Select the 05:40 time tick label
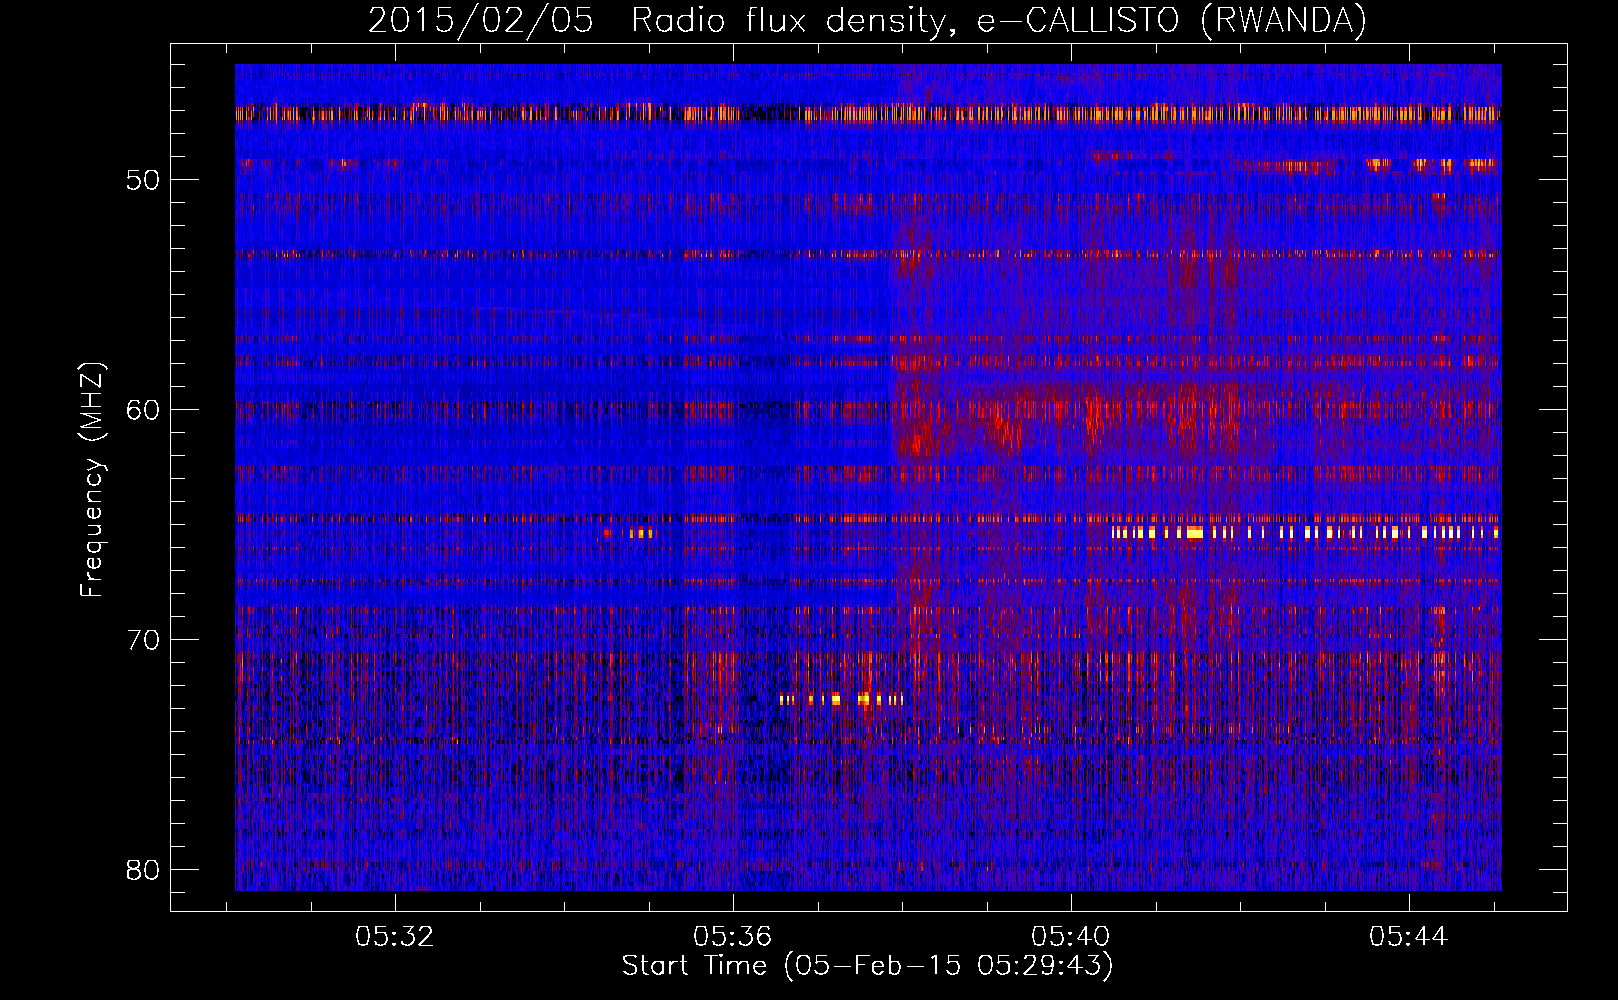This screenshot has width=1618, height=1000. click(x=1071, y=936)
